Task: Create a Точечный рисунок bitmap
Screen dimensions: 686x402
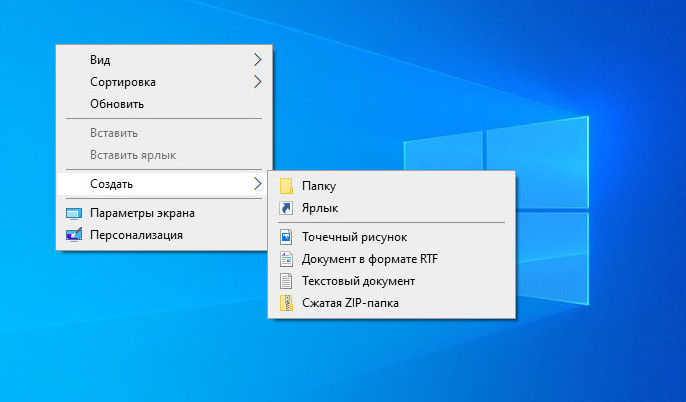Action: (392, 237)
